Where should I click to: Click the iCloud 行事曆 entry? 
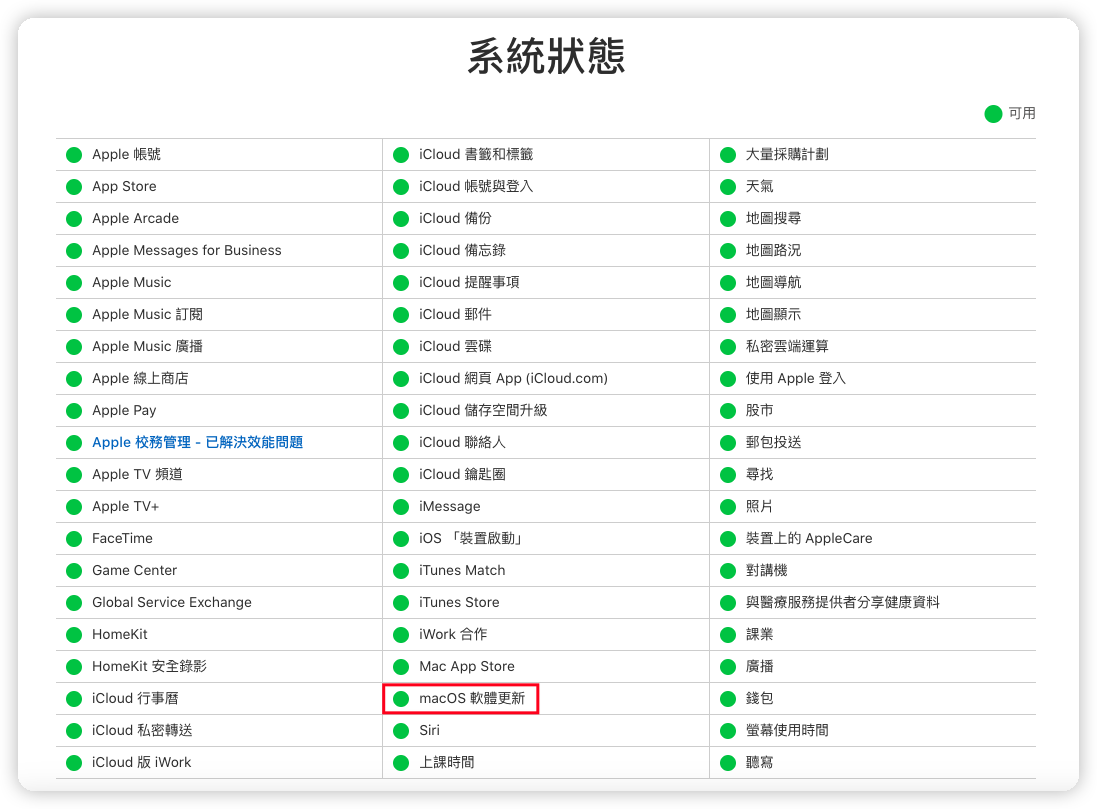pos(135,698)
